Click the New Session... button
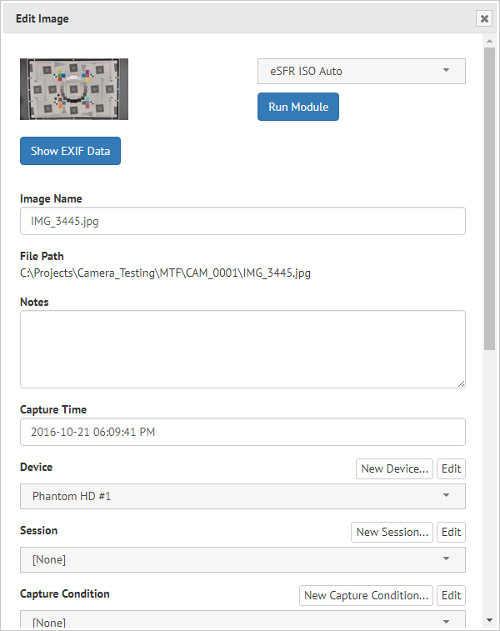This screenshot has height=631, width=500. [x=392, y=532]
